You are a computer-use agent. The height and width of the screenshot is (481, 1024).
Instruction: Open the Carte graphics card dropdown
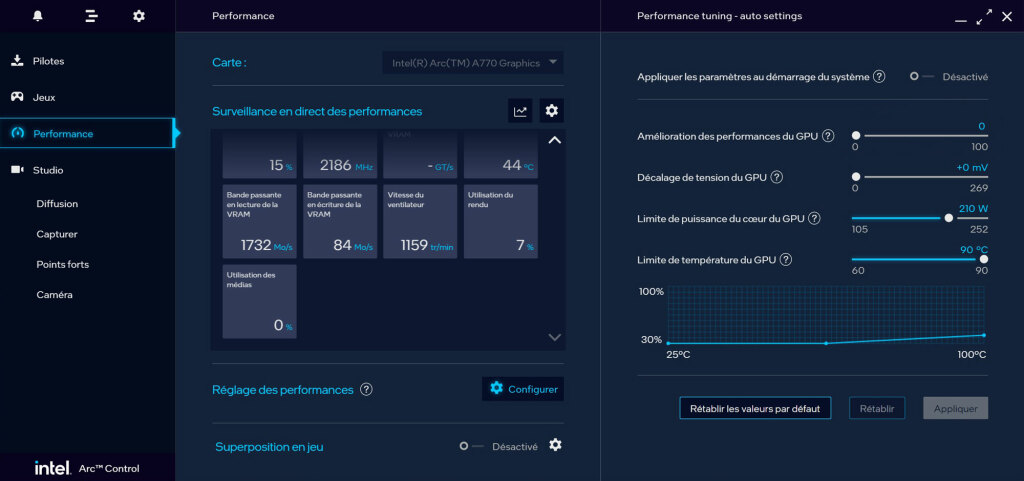tap(473, 63)
